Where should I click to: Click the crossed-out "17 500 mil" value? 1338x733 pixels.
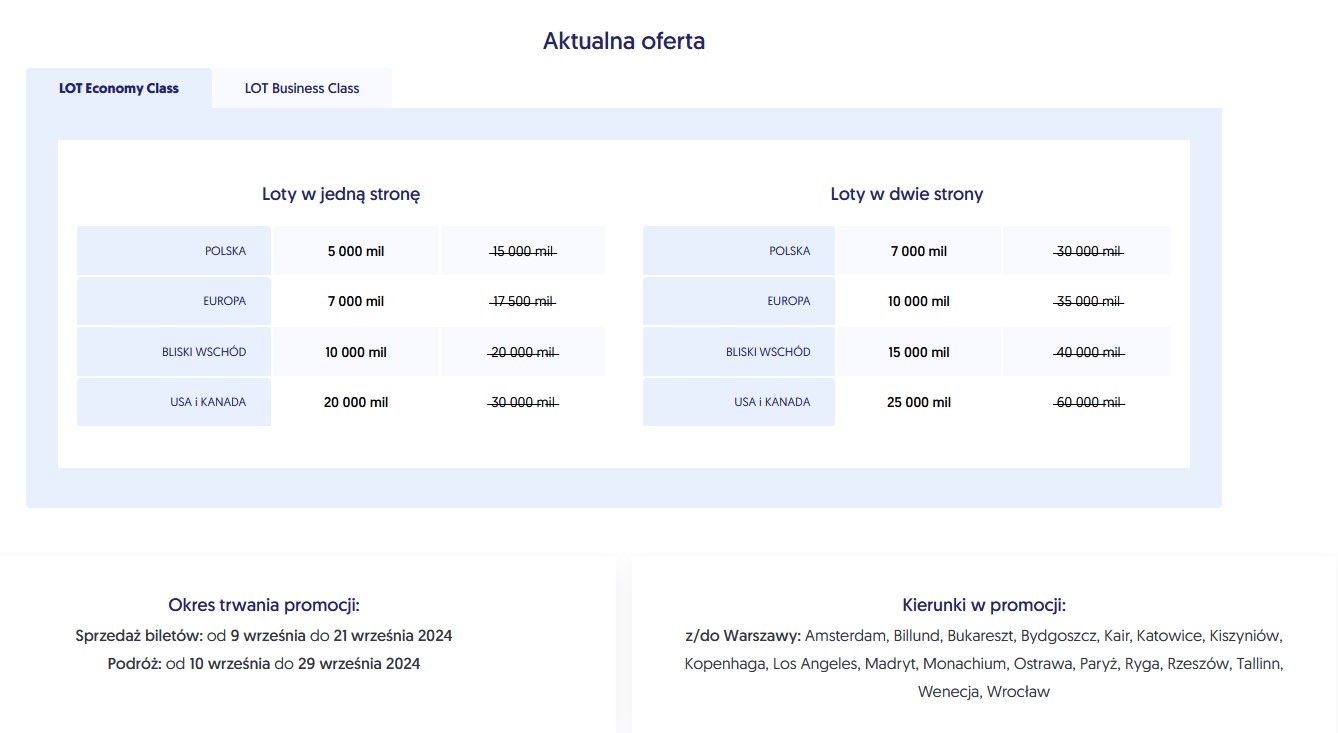pyautogui.click(x=523, y=301)
